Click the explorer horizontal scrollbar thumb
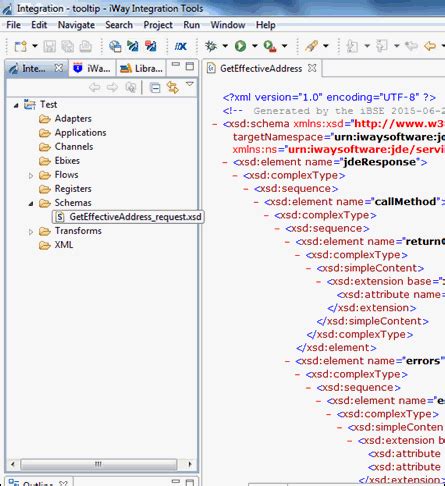The image size is (445, 486). [x=98, y=464]
